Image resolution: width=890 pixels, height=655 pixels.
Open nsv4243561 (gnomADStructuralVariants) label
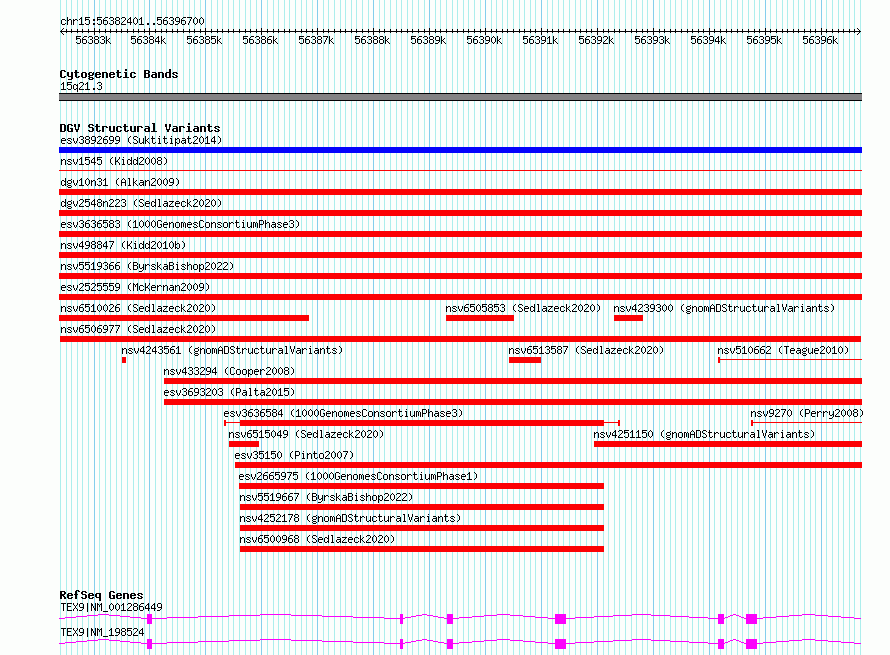click(232, 350)
